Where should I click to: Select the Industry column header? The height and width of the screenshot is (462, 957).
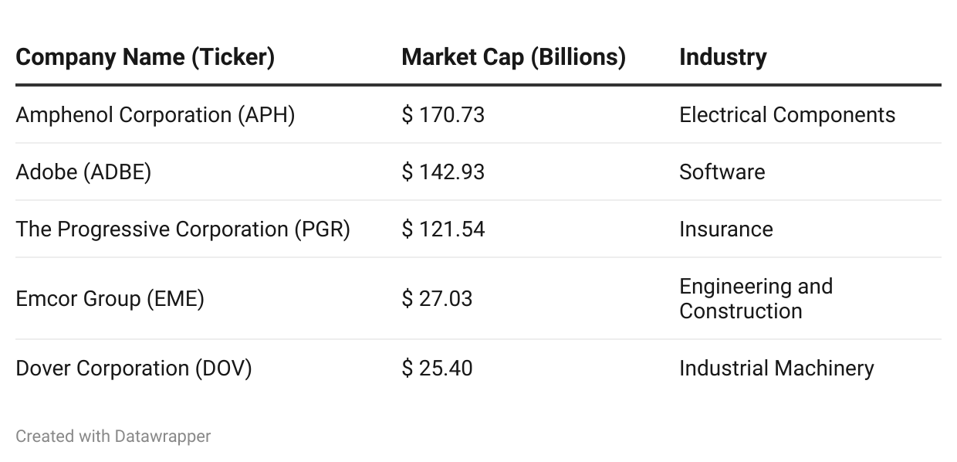click(x=722, y=58)
